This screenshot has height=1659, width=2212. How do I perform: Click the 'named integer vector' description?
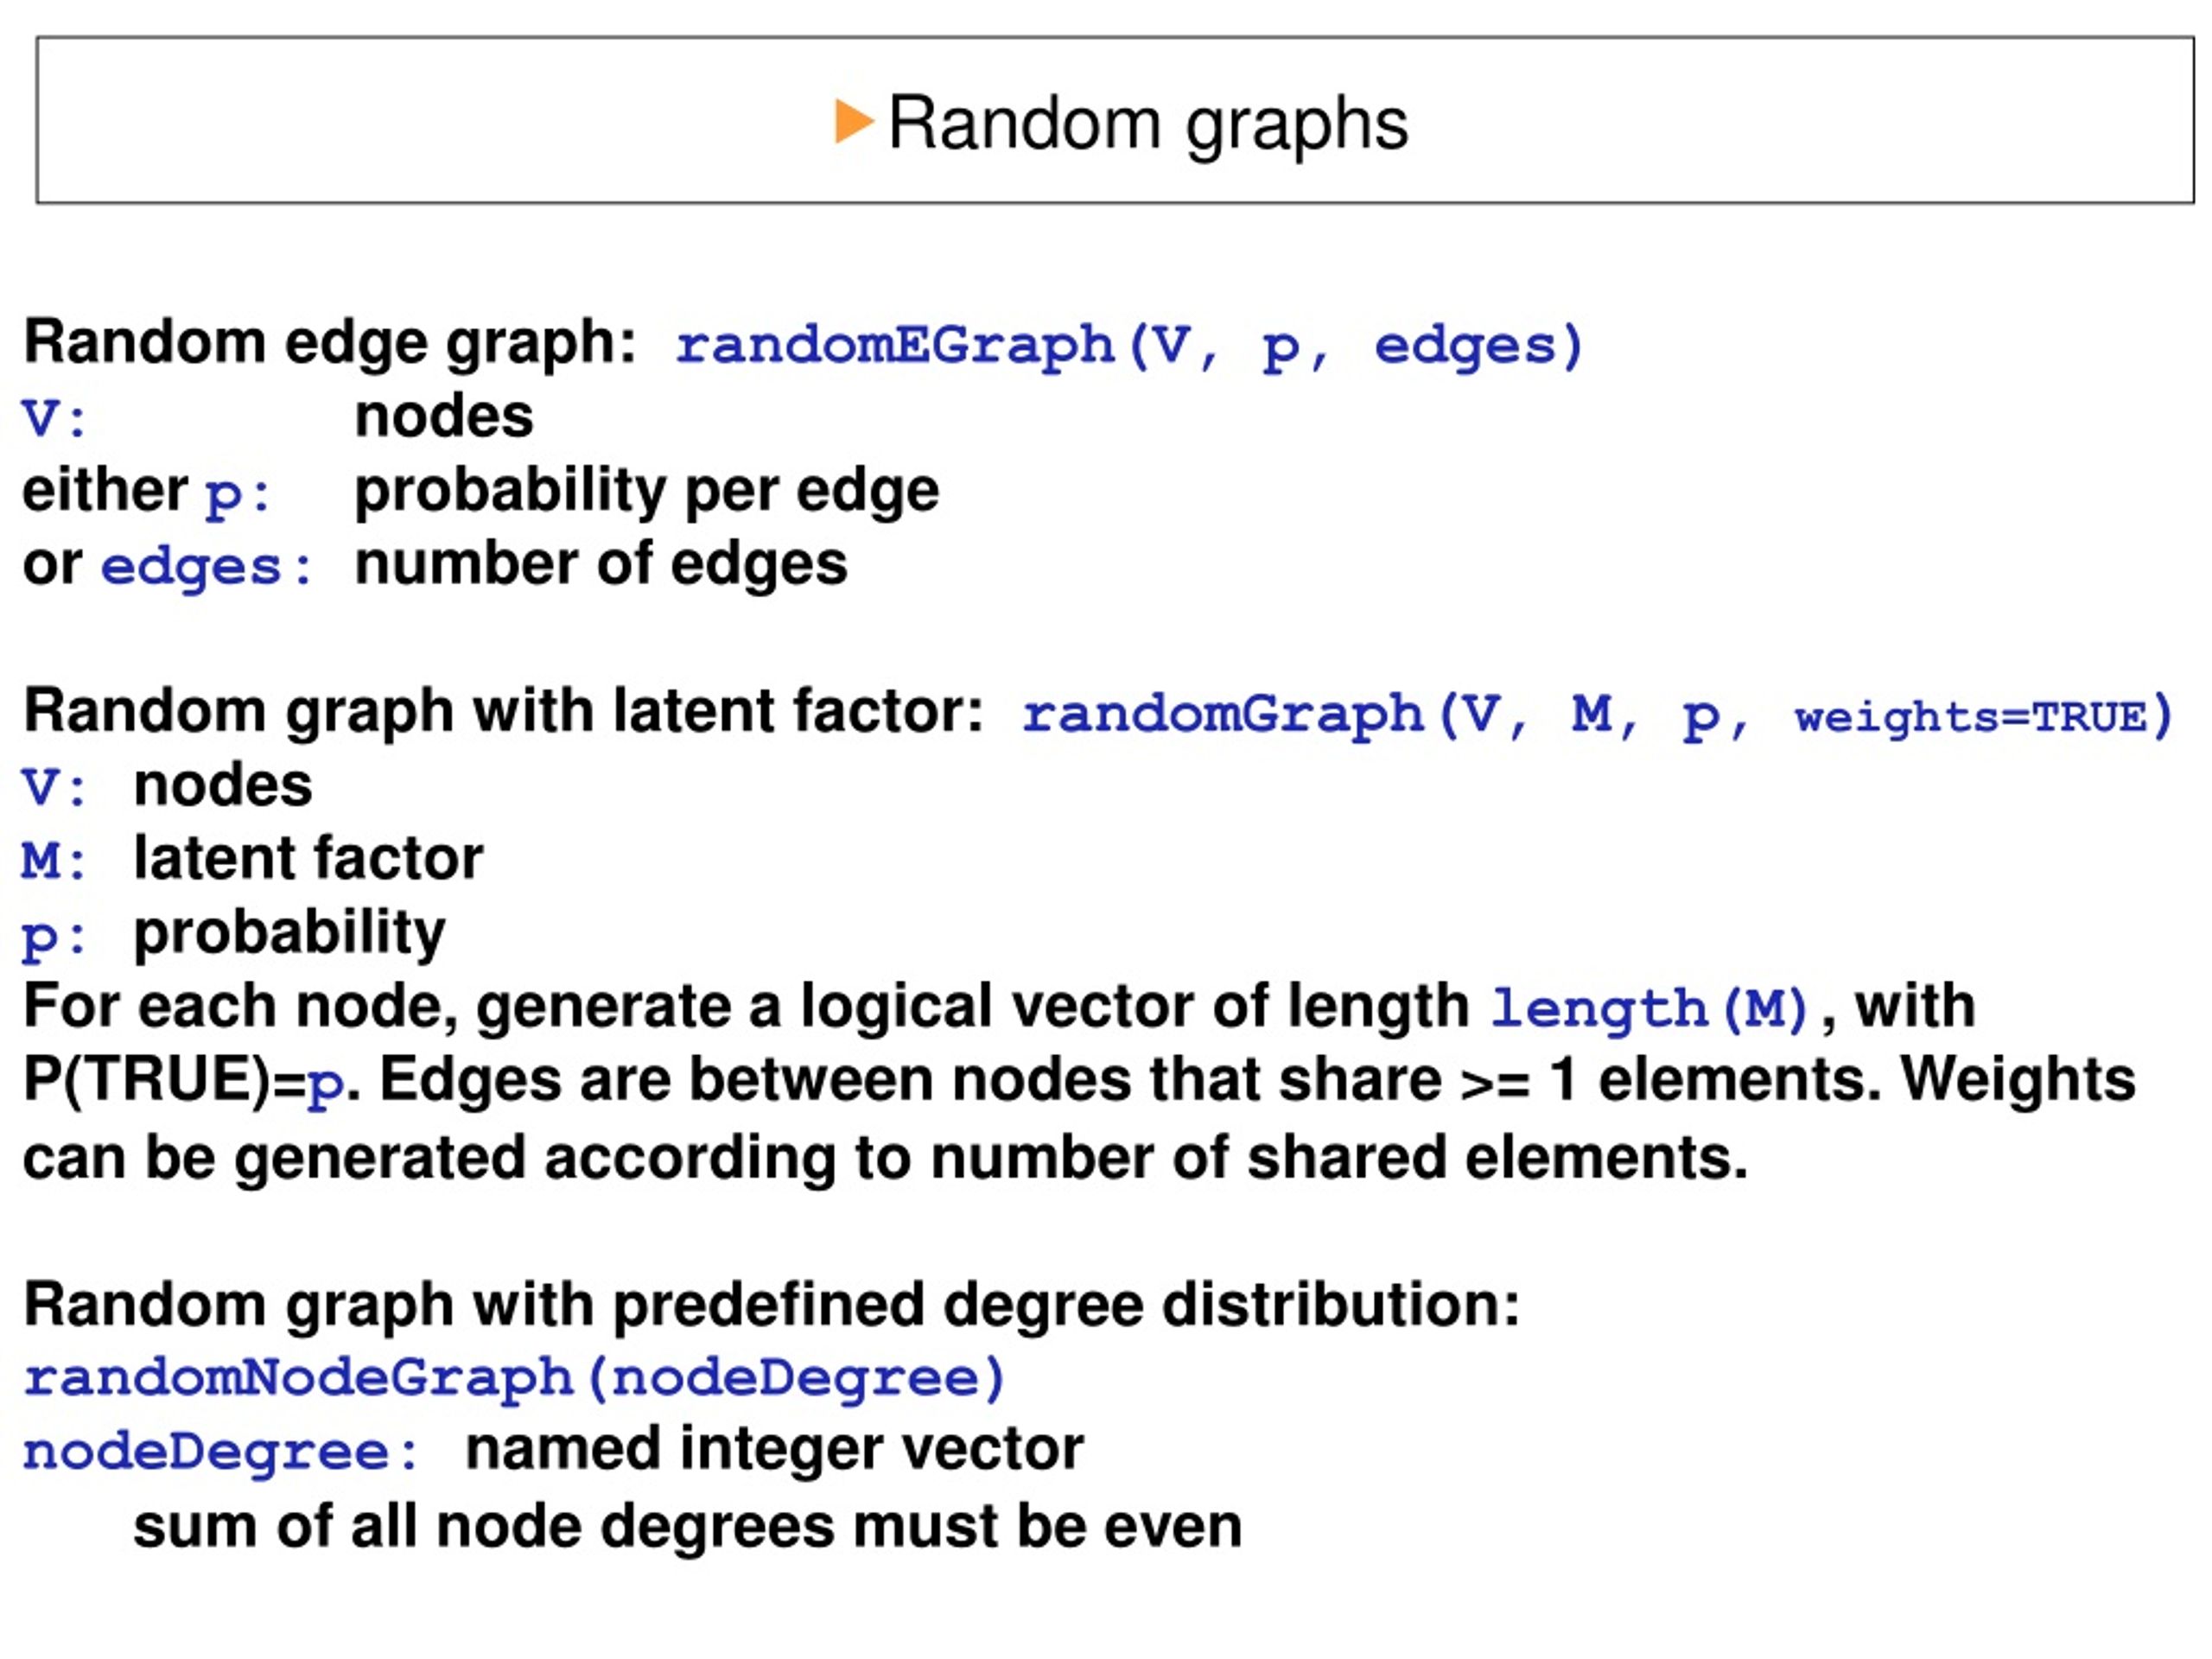click(774, 1451)
